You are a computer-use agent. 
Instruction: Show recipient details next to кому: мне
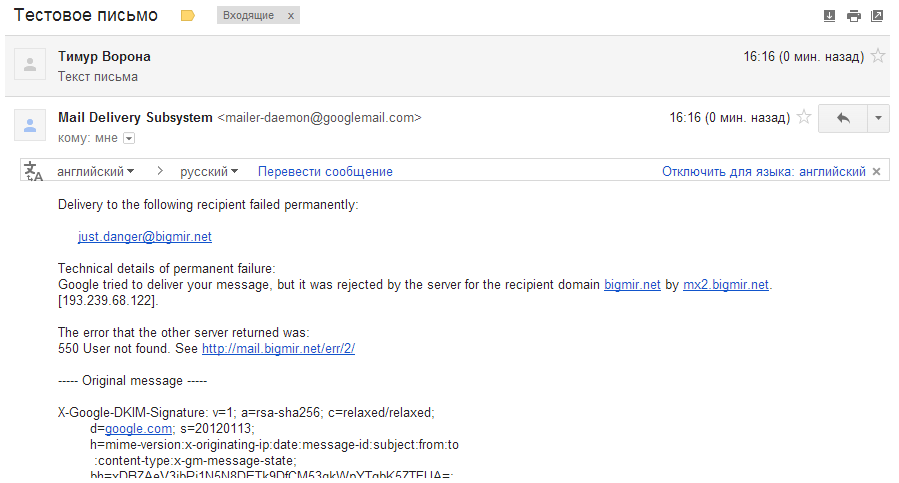point(128,138)
